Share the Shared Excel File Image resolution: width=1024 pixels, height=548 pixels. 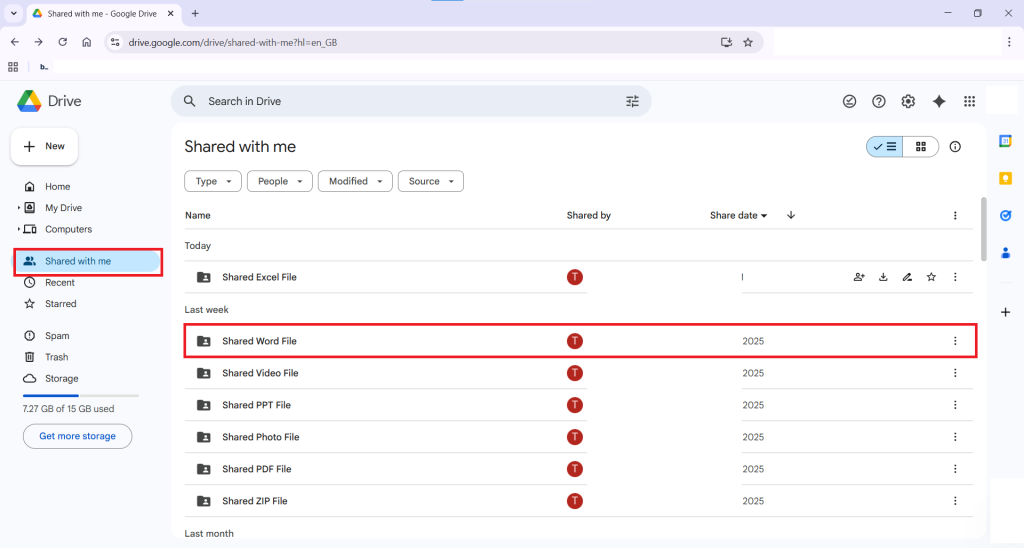point(859,277)
